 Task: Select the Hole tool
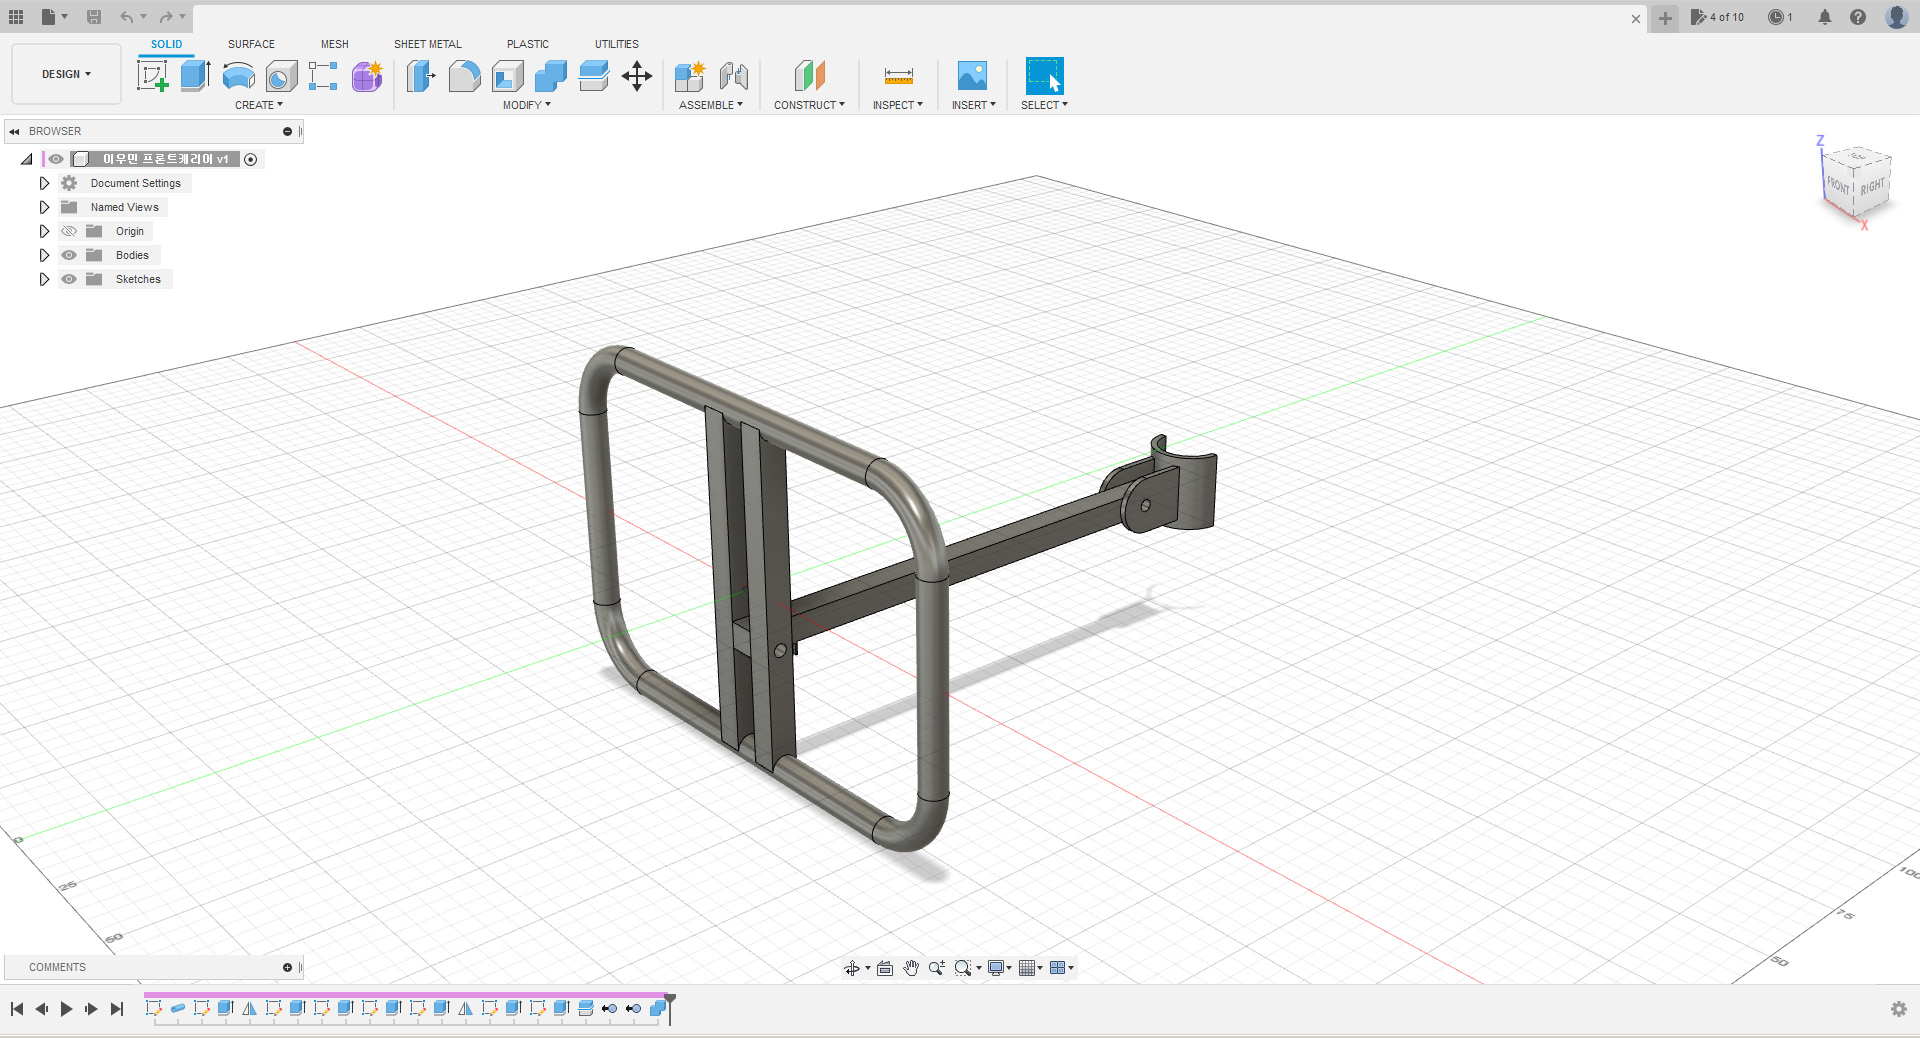click(x=281, y=76)
